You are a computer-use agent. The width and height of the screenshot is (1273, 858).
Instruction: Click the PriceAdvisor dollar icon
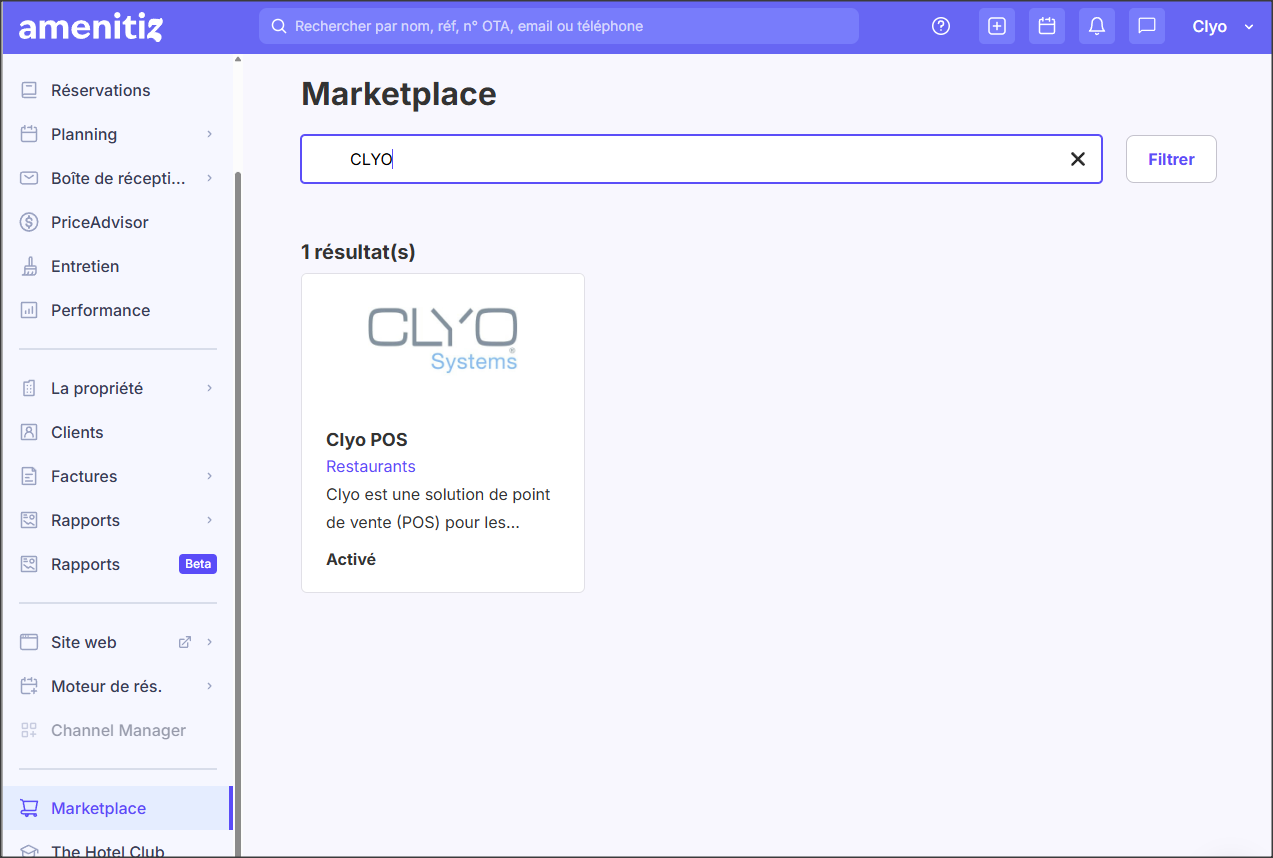click(x=29, y=222)
